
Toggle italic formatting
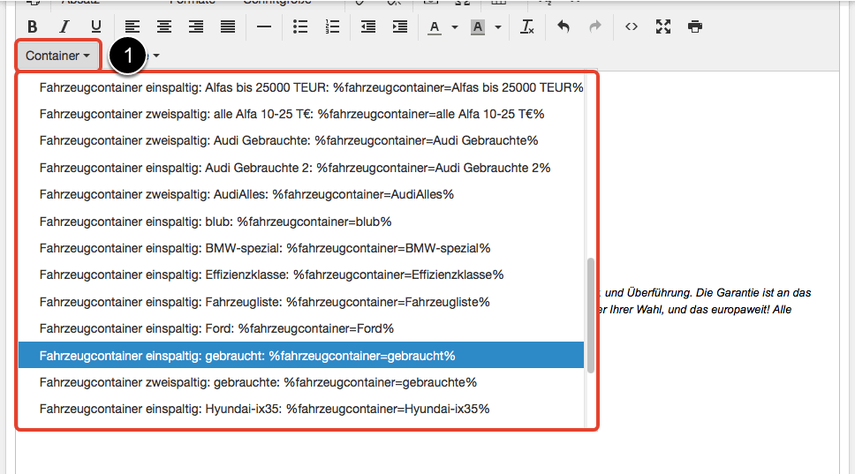coord(65,27)
